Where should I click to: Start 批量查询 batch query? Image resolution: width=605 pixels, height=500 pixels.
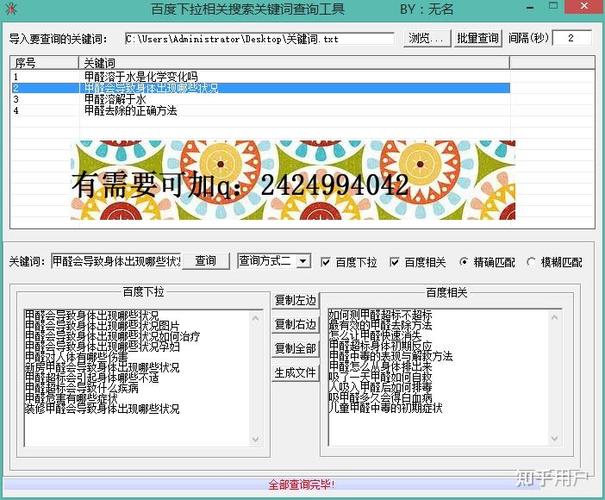pyautogui.click(x=478, y=38)
